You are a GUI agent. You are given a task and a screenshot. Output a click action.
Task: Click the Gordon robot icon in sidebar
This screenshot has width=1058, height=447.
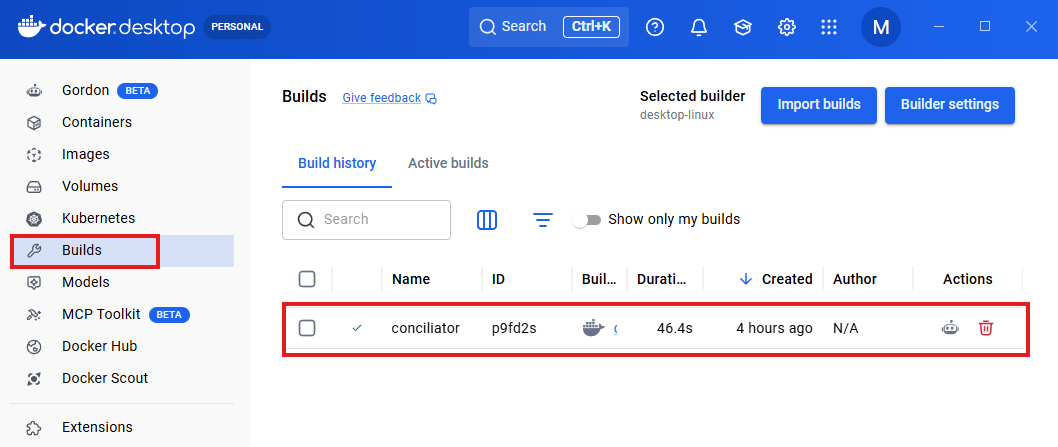pos(34,90)
